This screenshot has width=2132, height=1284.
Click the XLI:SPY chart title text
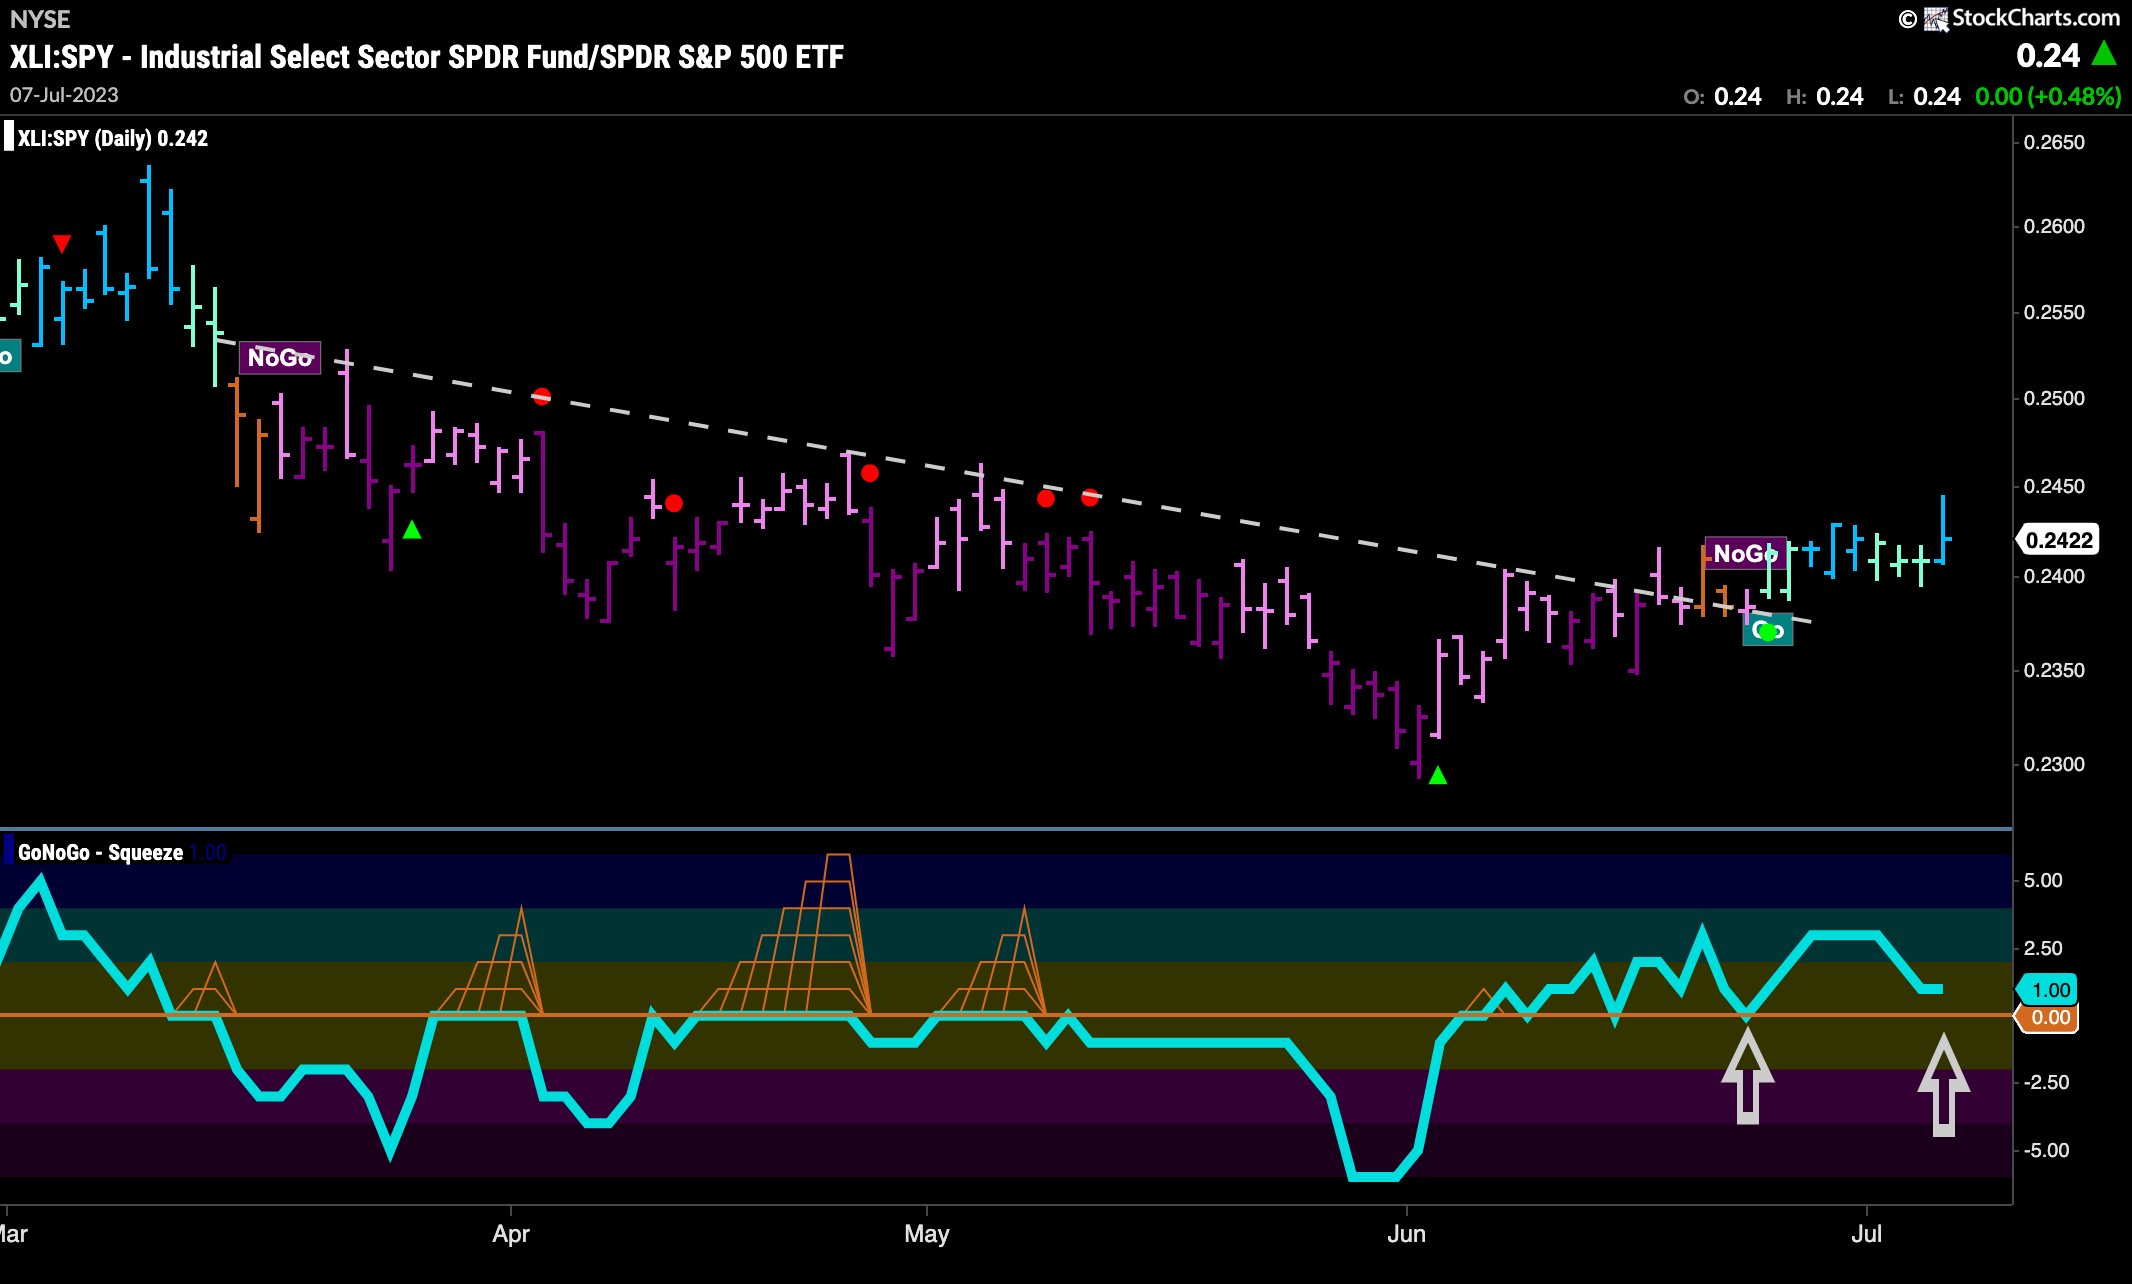tap(427, 57)
